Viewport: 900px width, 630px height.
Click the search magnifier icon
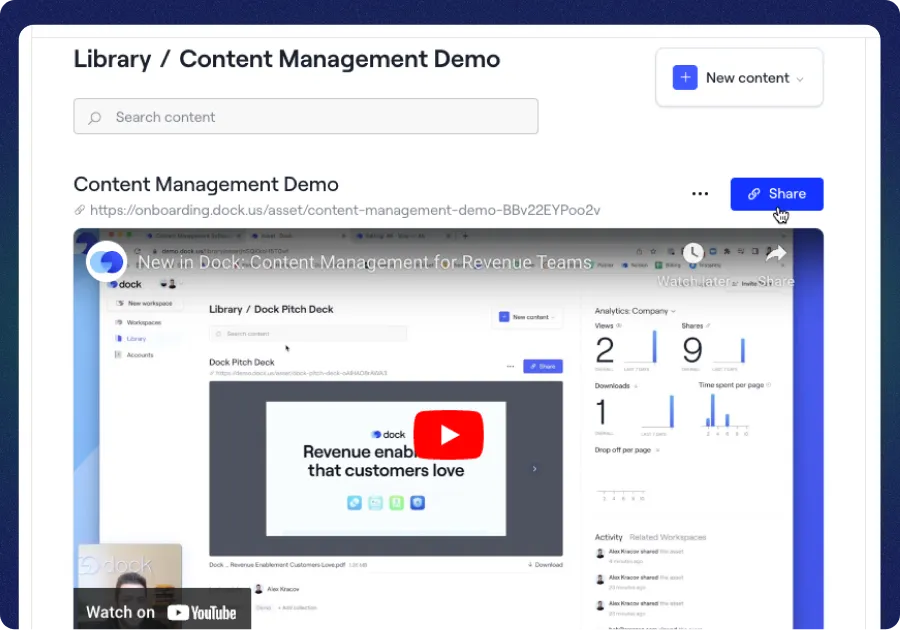[x=95, y=118]
